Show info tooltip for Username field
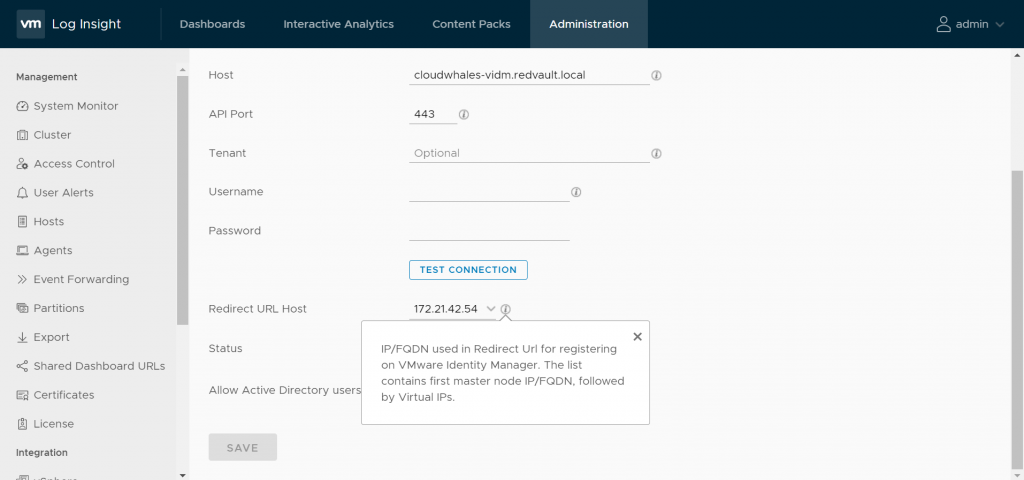The width and height of the screenshot is (1024, 480). click(x=576, y=192)
